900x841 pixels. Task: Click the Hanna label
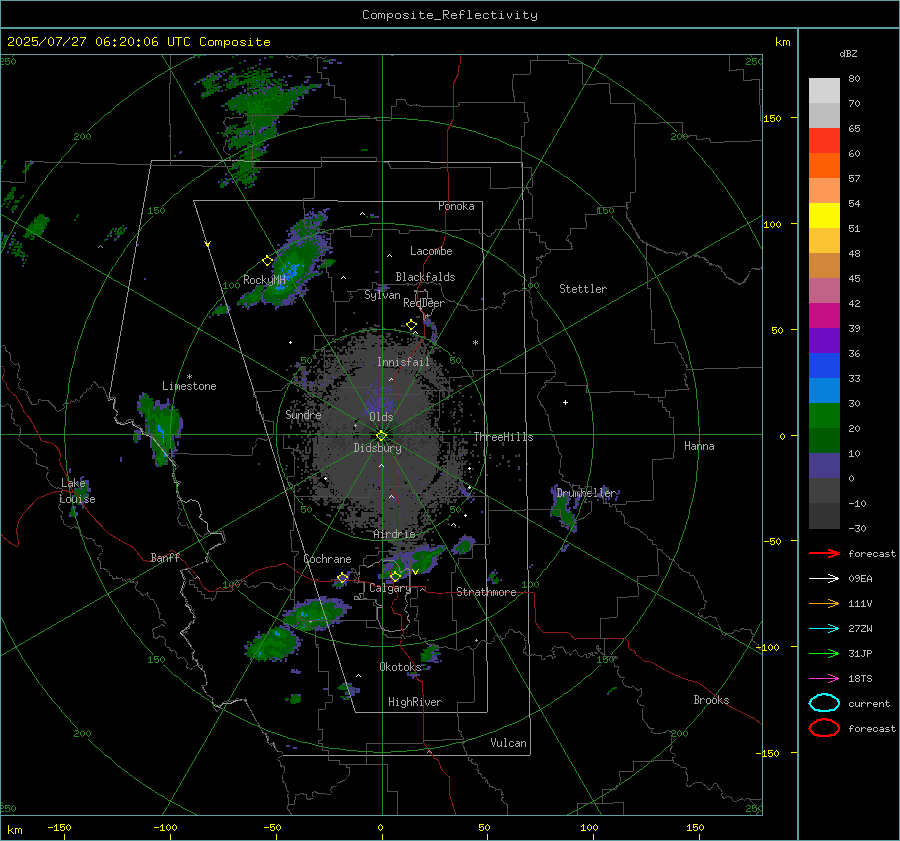(x=699, y=446)
